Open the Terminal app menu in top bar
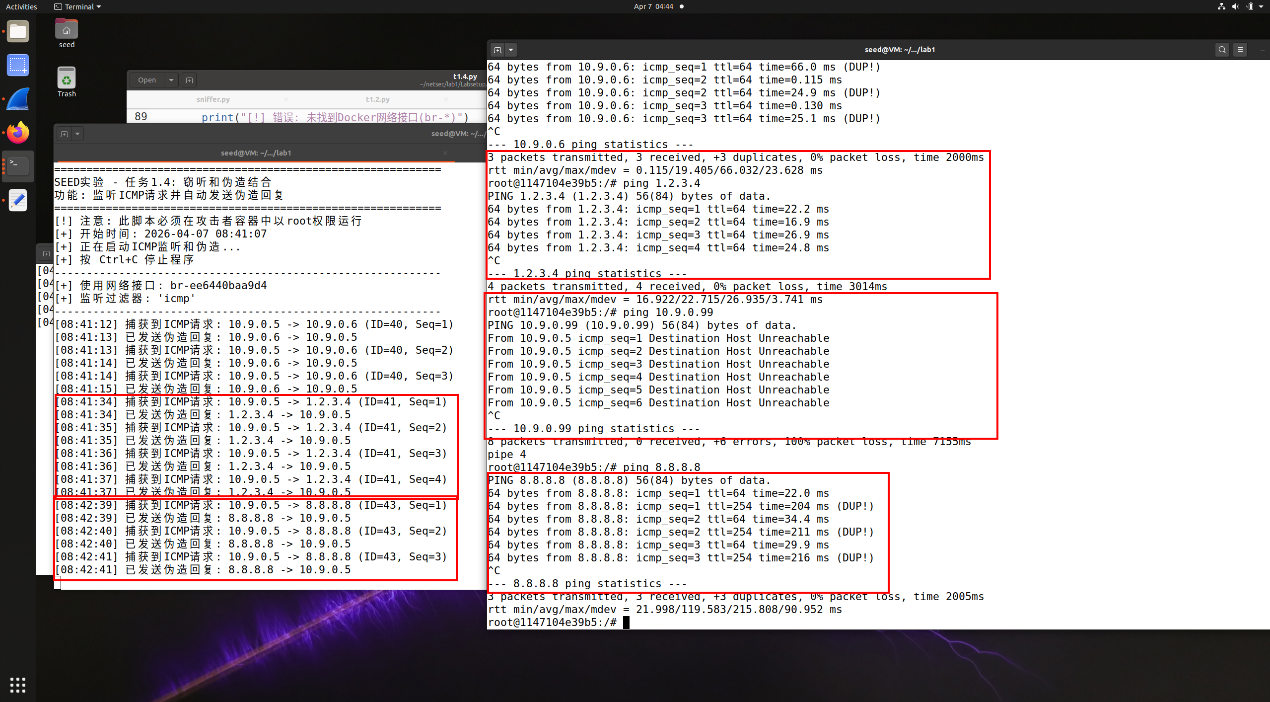Image resolution: width=1270 pixels, height=702 pixels. pos(78,6)
